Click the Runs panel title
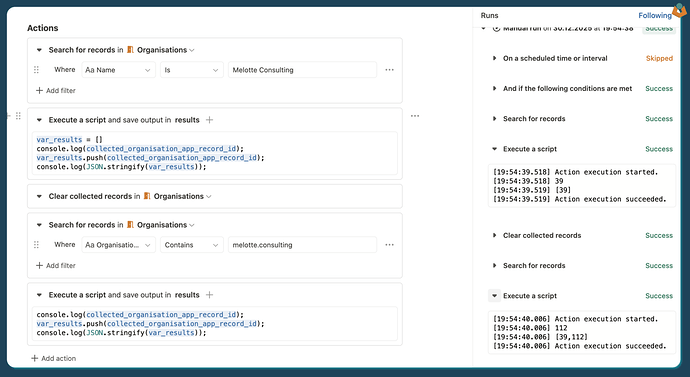 [489, 15]
